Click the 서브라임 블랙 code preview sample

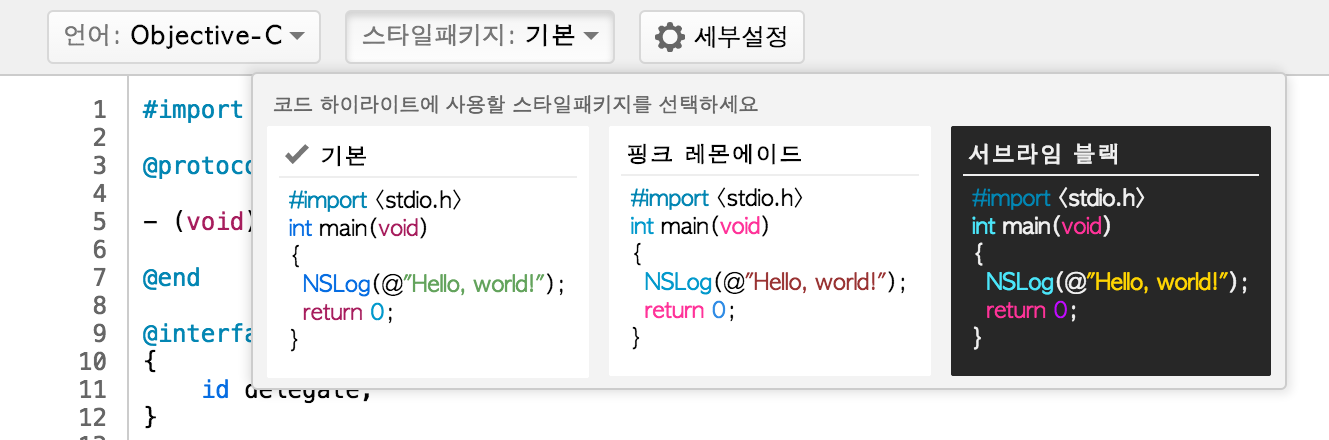tap(1110, 269)
